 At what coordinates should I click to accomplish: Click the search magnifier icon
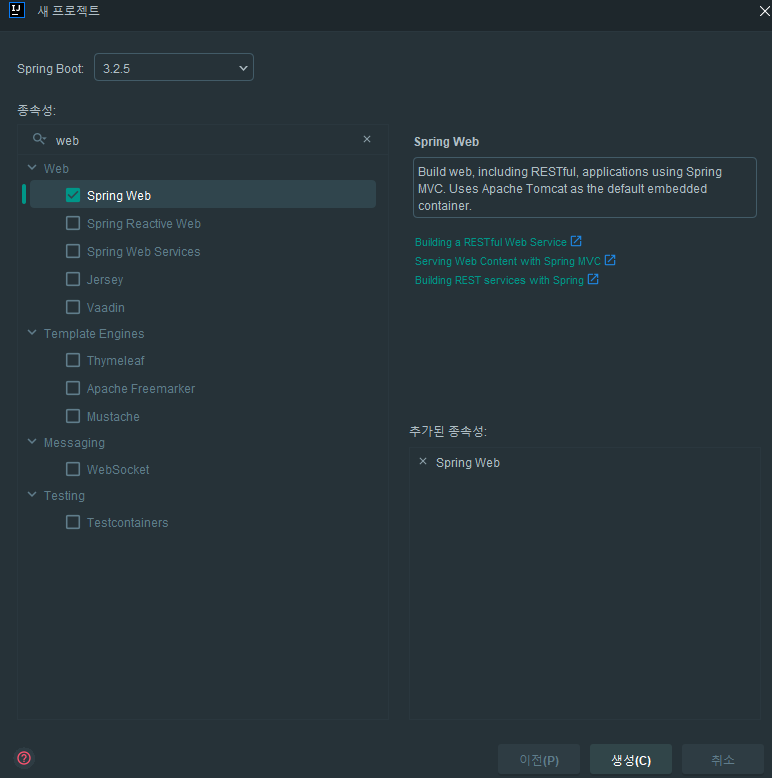[39, 139]
